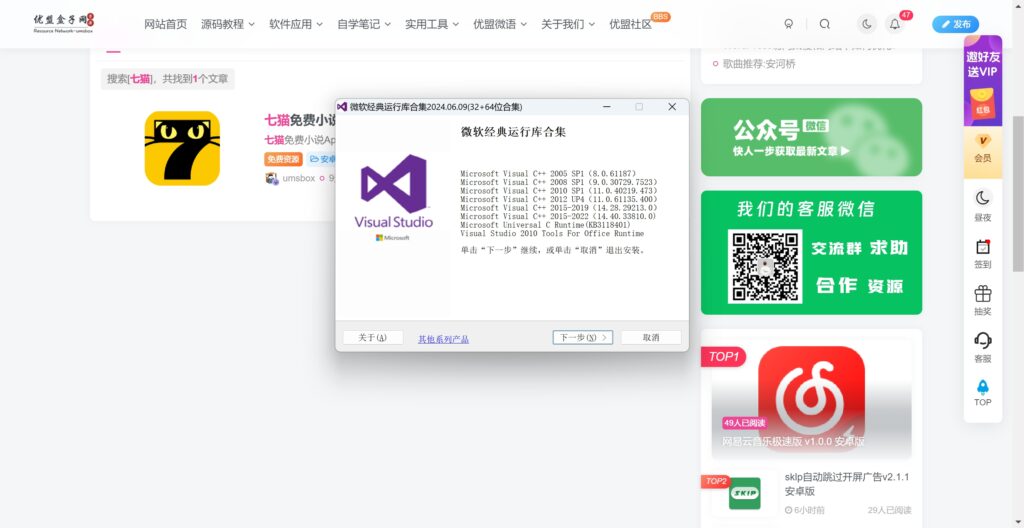Click the 6小时前 timestamp text
Screen dimensions: 1024x528
805,510
